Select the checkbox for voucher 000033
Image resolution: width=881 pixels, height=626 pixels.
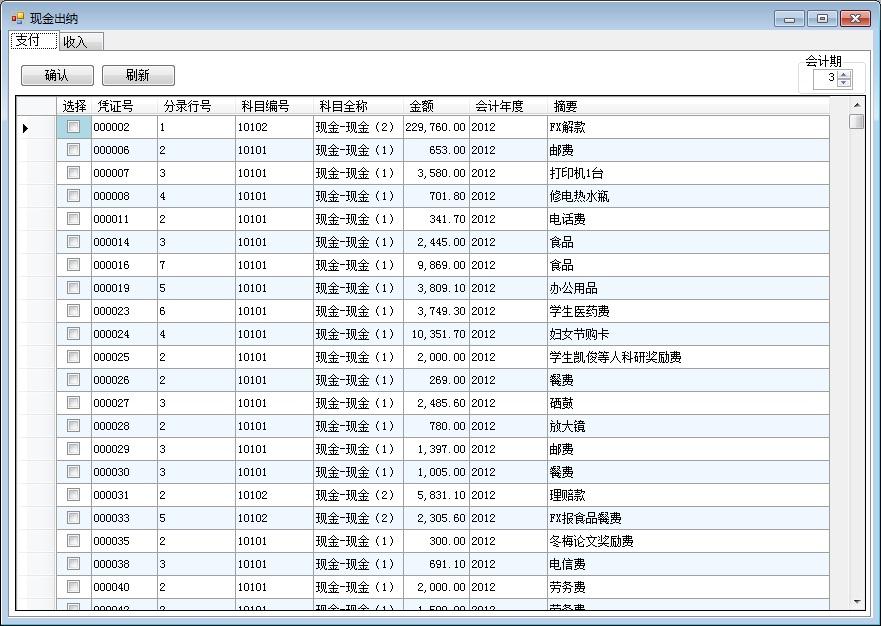point(74,518)
